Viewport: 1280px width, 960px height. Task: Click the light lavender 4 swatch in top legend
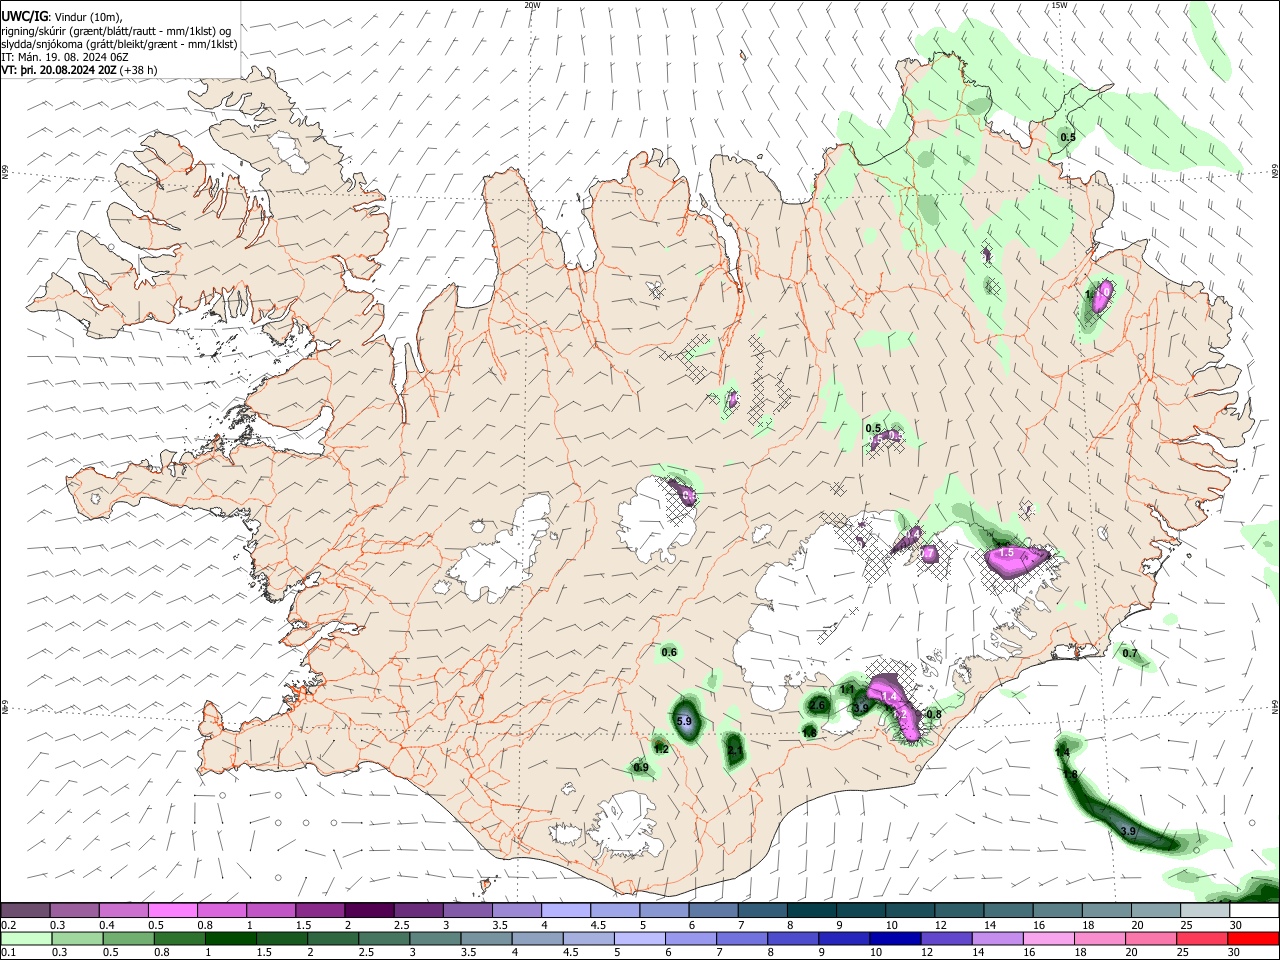565,910
